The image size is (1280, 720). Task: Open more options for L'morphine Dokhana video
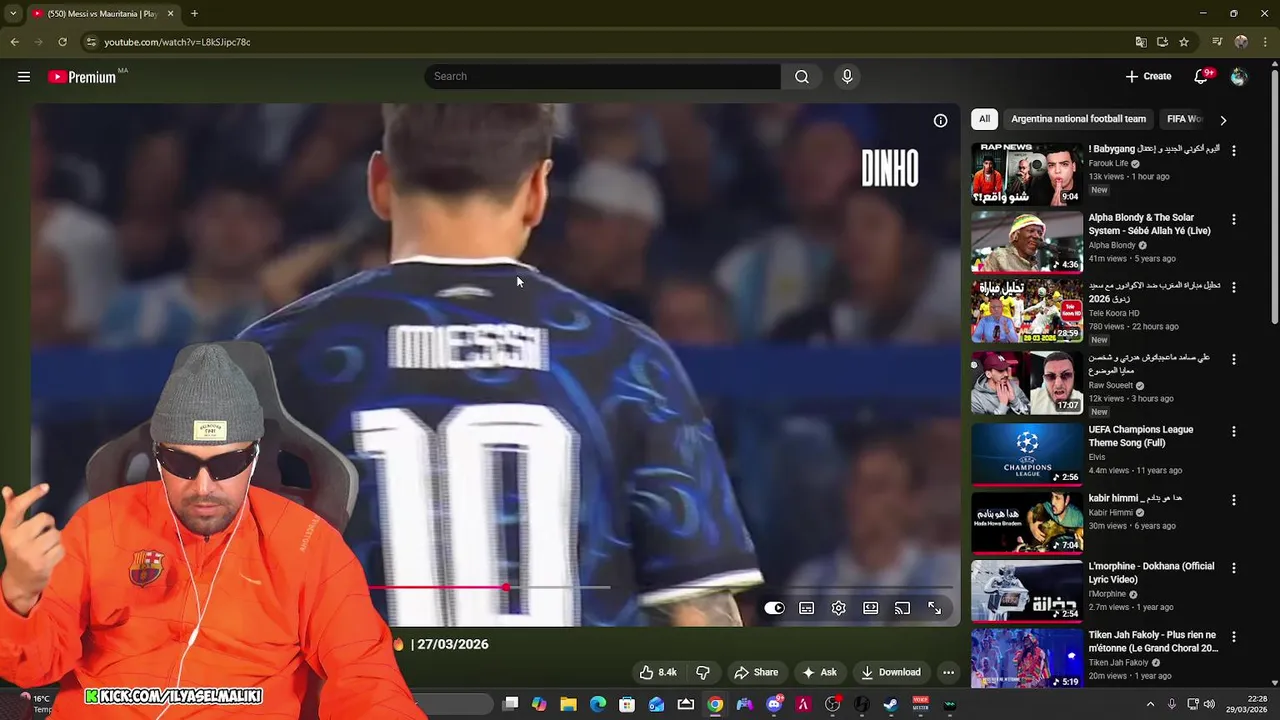tap(1234, 567)
